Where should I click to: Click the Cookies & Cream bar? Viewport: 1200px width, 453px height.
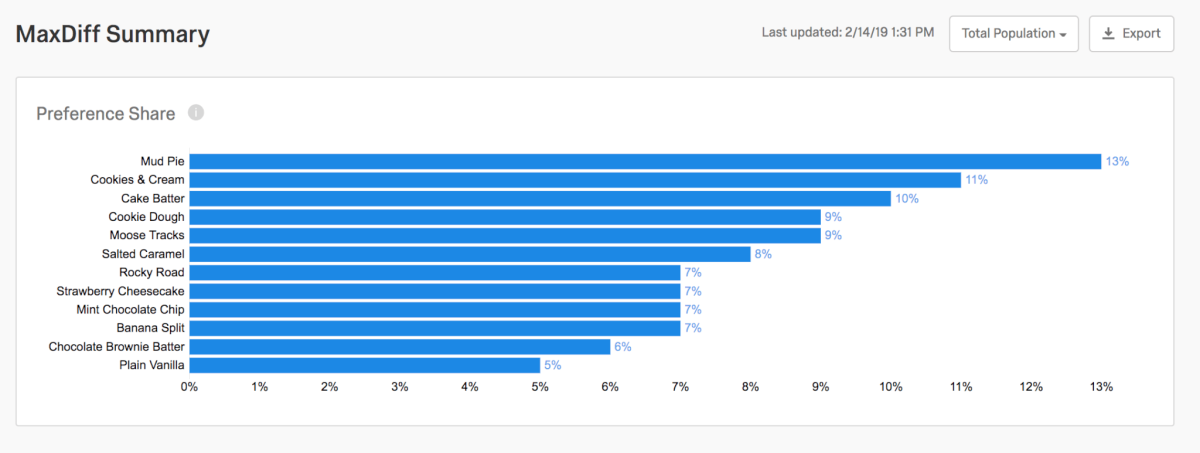tap(575, 180)
